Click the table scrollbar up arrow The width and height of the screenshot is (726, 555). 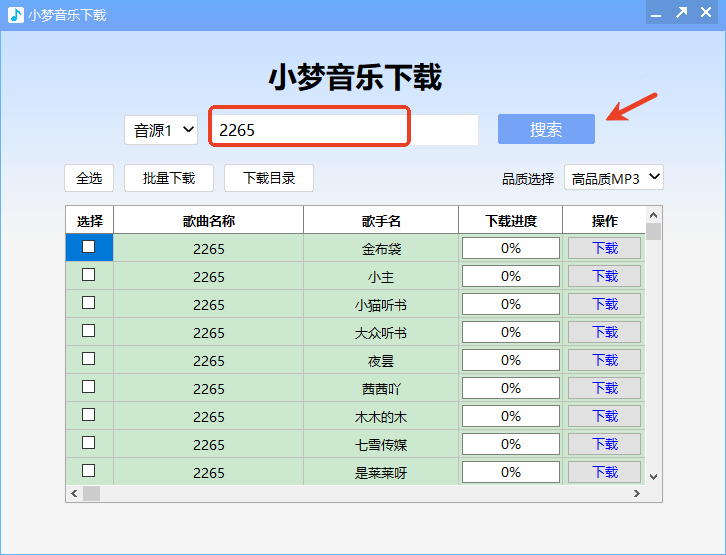[x=654, y=214]
